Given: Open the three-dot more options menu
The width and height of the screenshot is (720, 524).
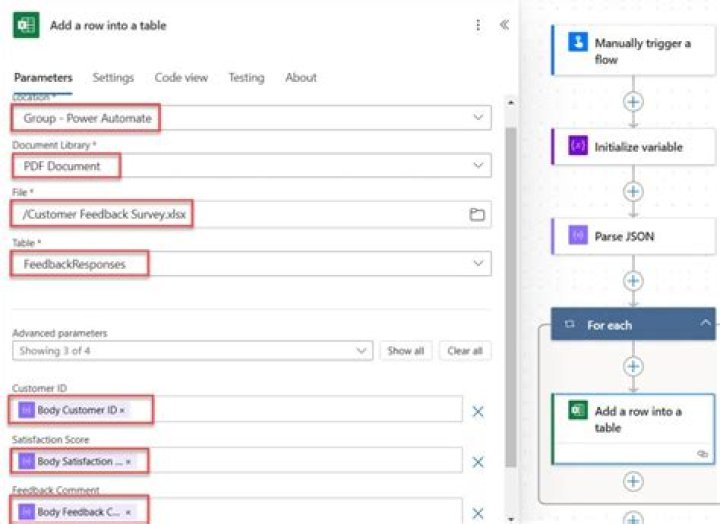Looking at the screenshot, I should (x=478, y=25).
